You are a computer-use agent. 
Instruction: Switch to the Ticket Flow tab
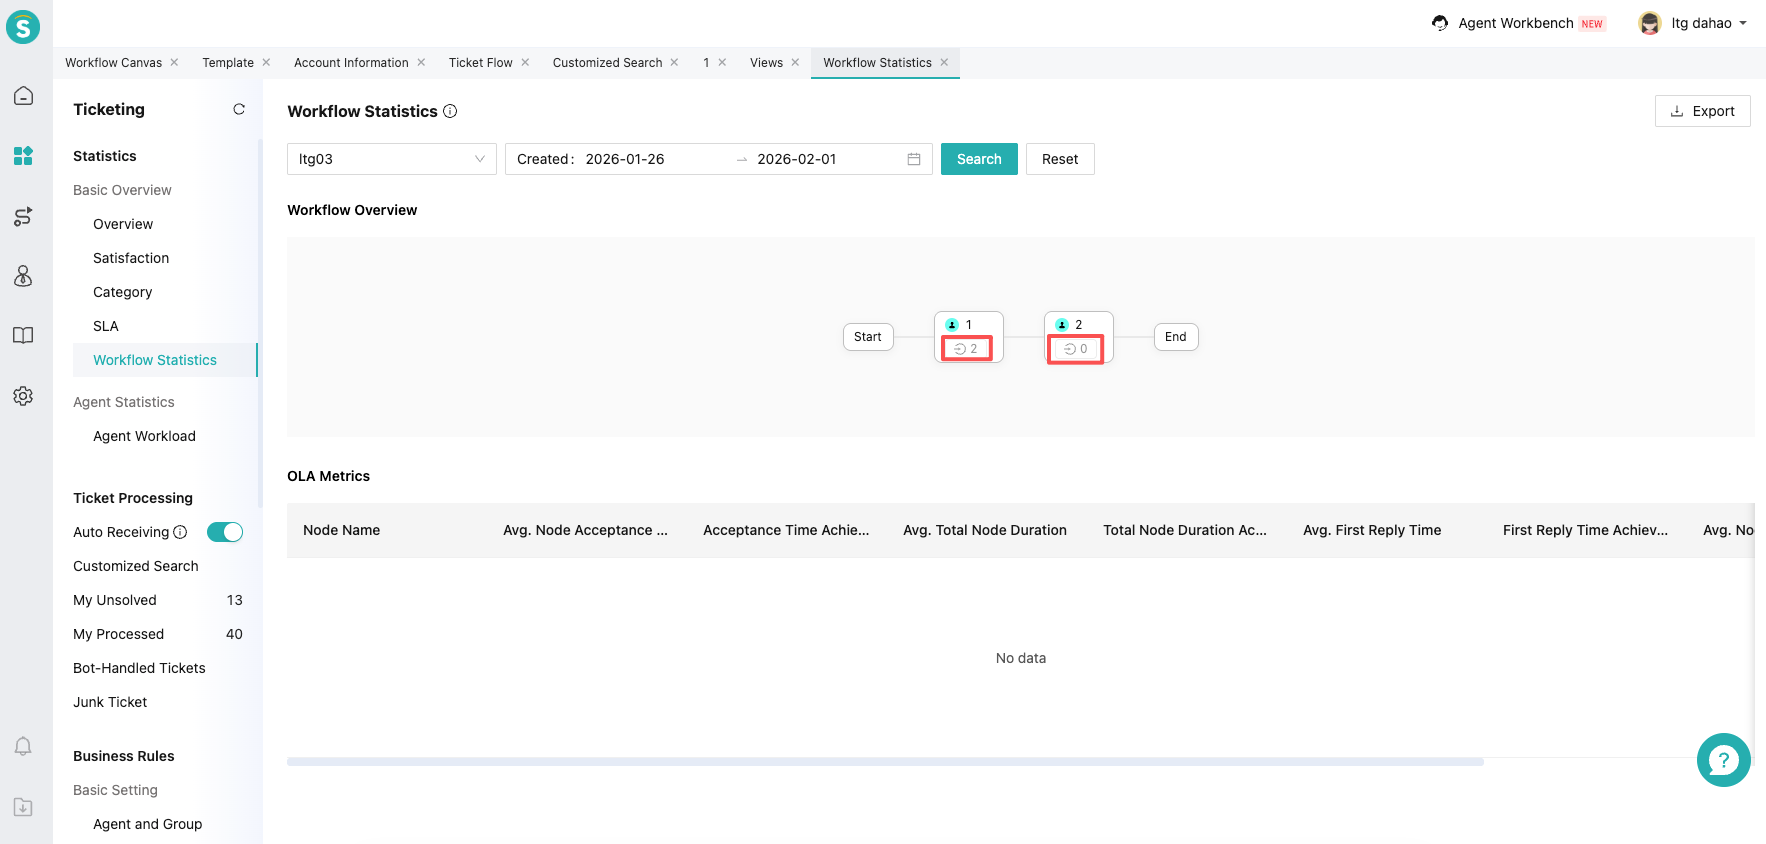point(480,62)
